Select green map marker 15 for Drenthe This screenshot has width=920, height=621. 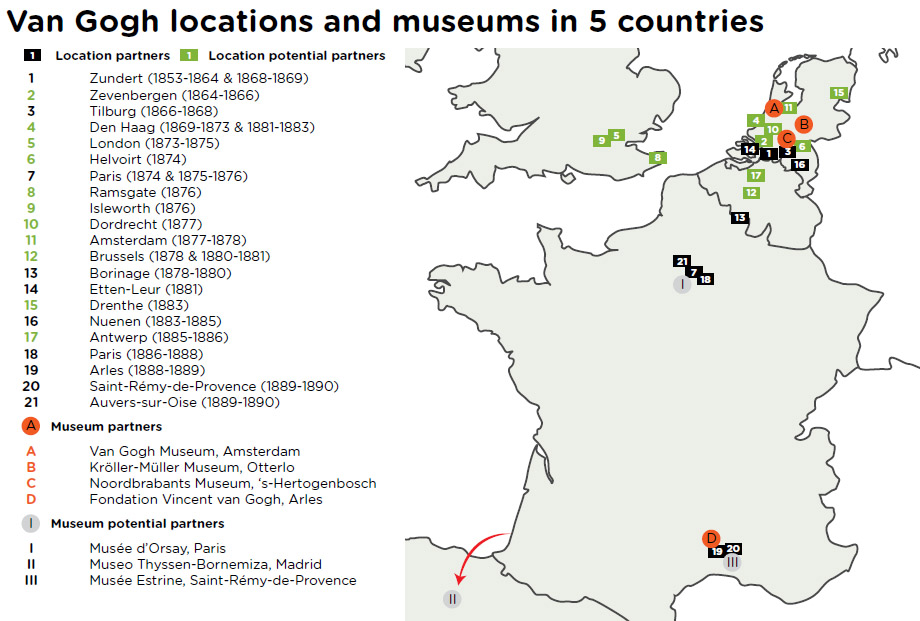tap(838, 93)
